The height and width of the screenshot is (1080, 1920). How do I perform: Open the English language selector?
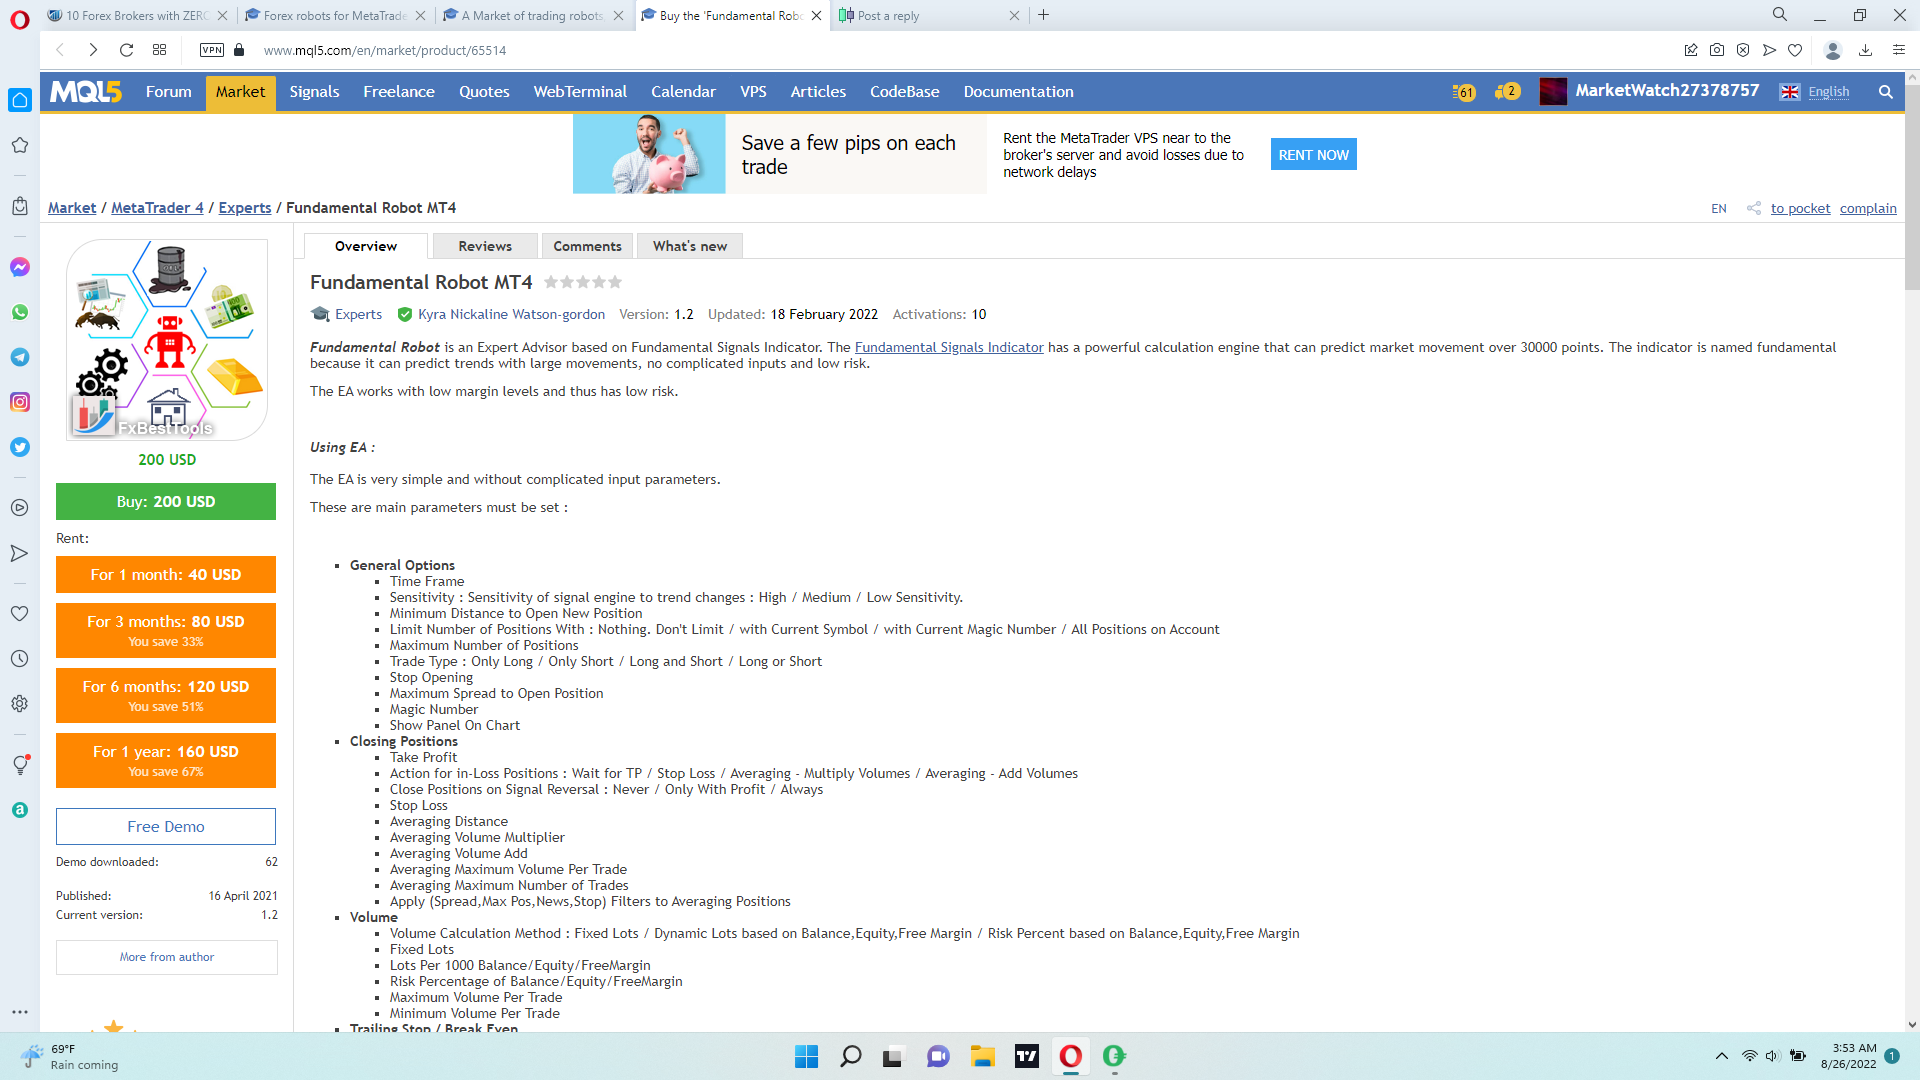pyautogui.click(x=1828, y=92)
